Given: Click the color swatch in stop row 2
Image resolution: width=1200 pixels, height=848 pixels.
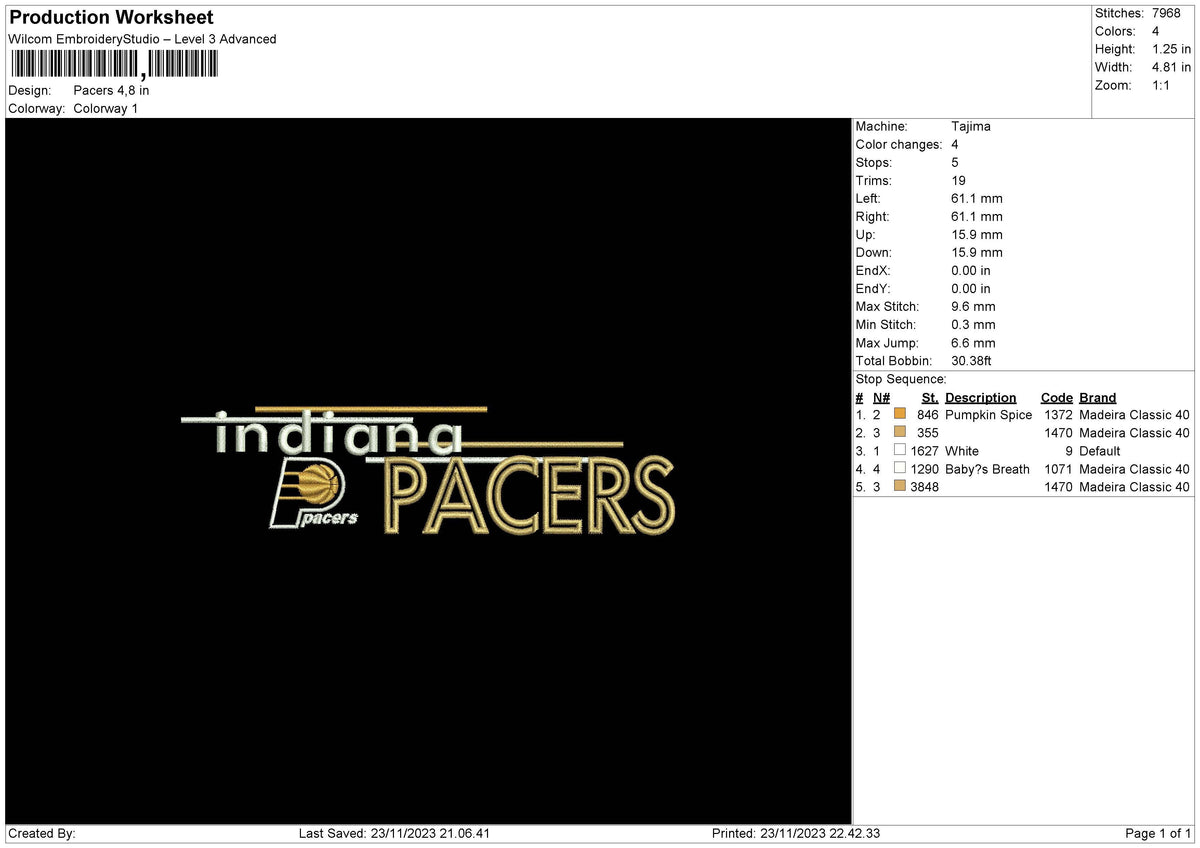Looking at the screenshot, I should click(x=900, y=433).
